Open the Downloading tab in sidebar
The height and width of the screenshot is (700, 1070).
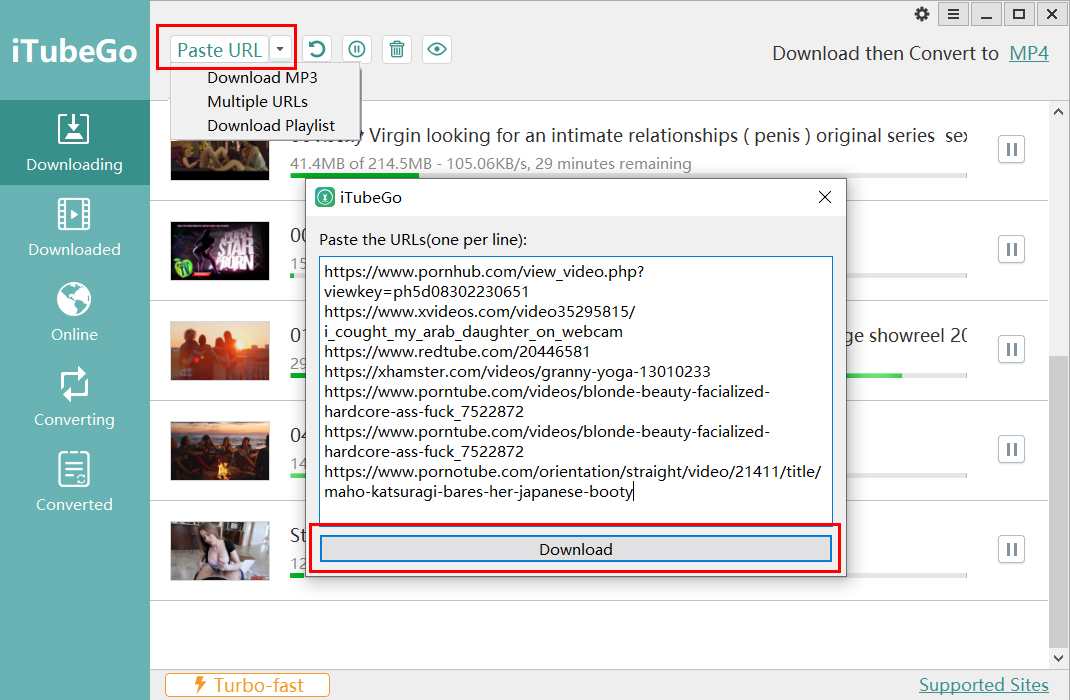[x=74, y=143]
